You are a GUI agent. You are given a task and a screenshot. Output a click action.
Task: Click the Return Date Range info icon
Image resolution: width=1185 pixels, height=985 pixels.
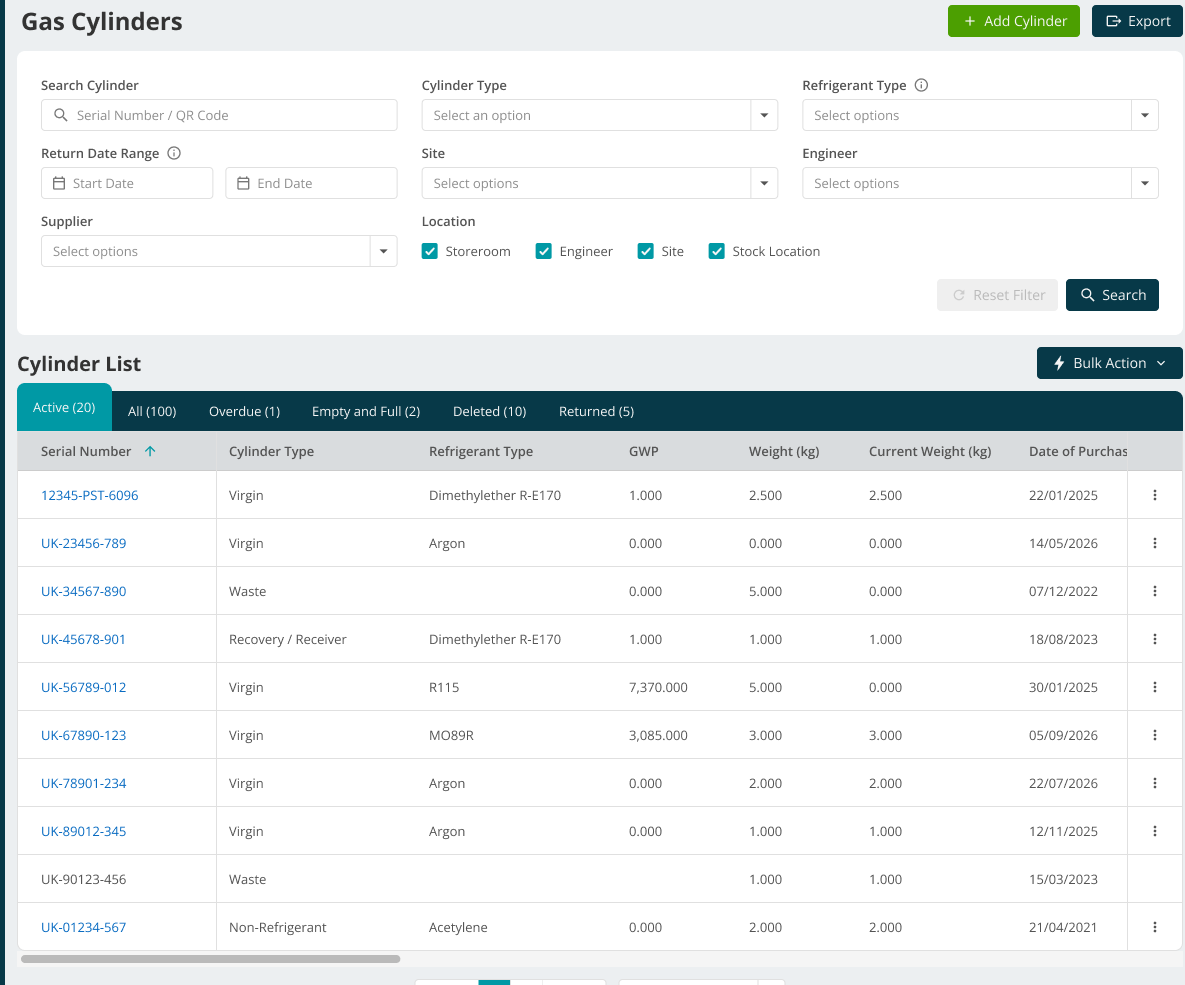tap(174, 153)
